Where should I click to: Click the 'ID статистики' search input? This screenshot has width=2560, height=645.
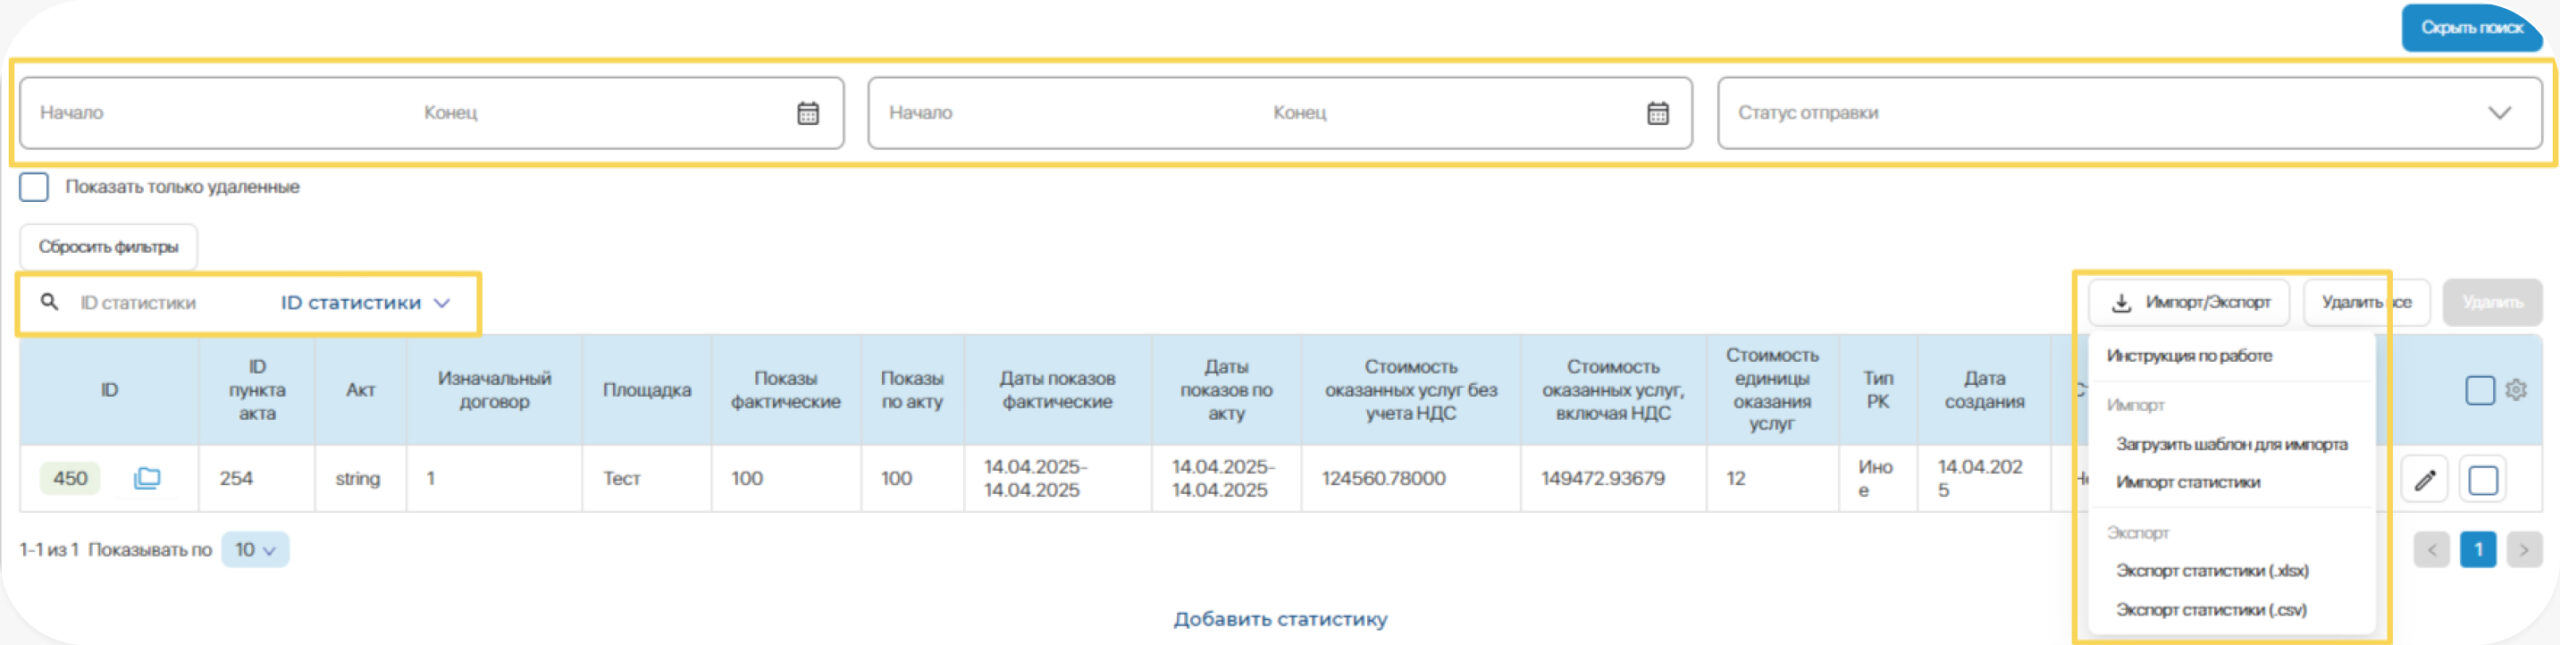coord(160,303)
